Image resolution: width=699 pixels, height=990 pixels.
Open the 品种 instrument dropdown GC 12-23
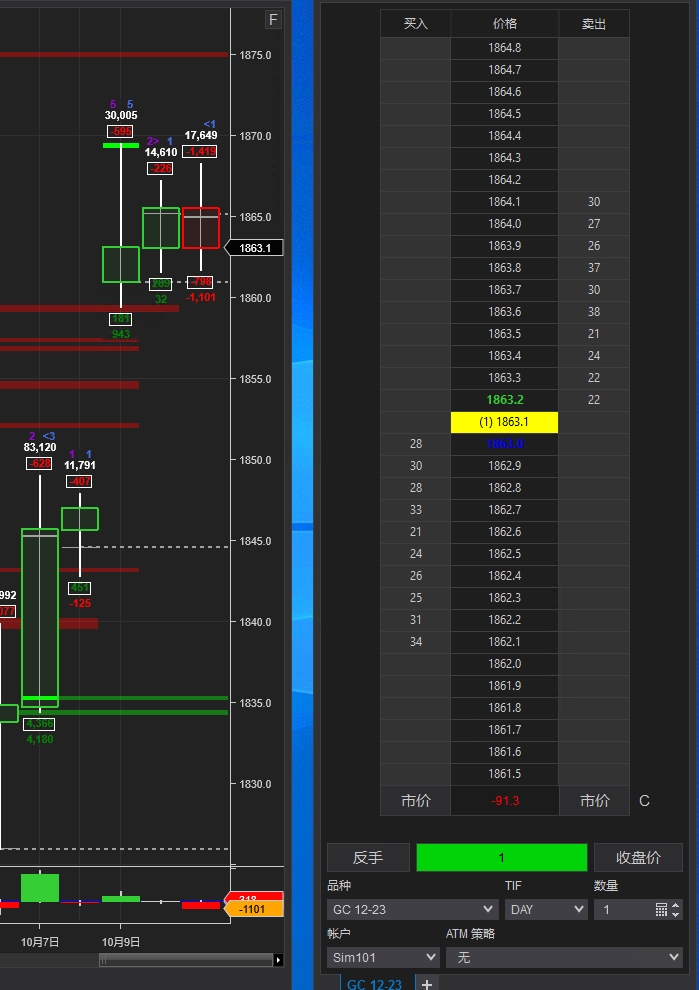[x=413, y=909]
